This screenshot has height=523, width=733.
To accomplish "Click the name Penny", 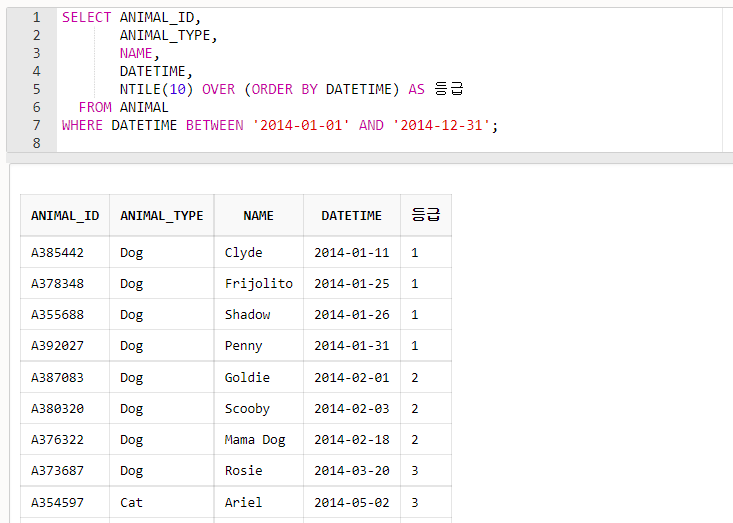I will (244, 346).
